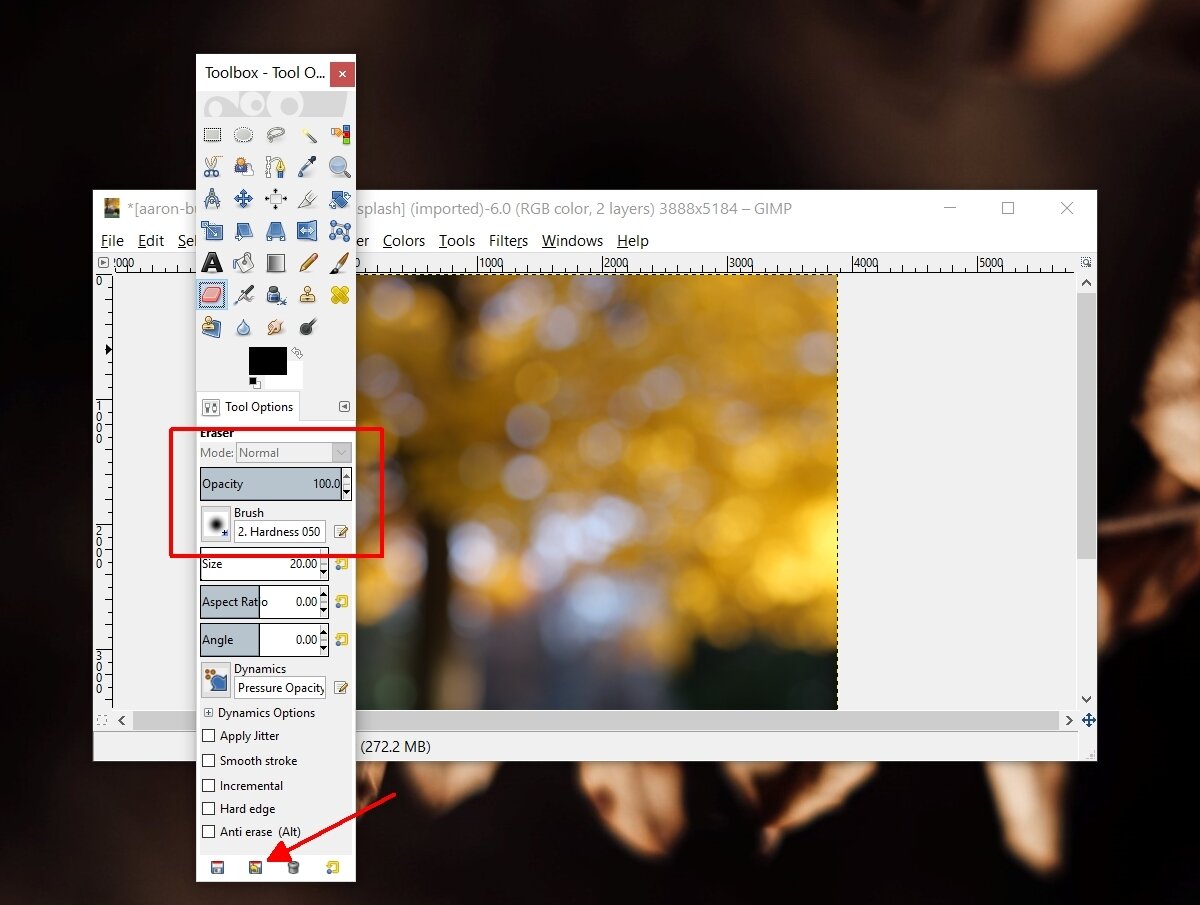Enable the Apply Jitter checkbox
Viewport: 1200px width, 905px height.
pos(208,736)
